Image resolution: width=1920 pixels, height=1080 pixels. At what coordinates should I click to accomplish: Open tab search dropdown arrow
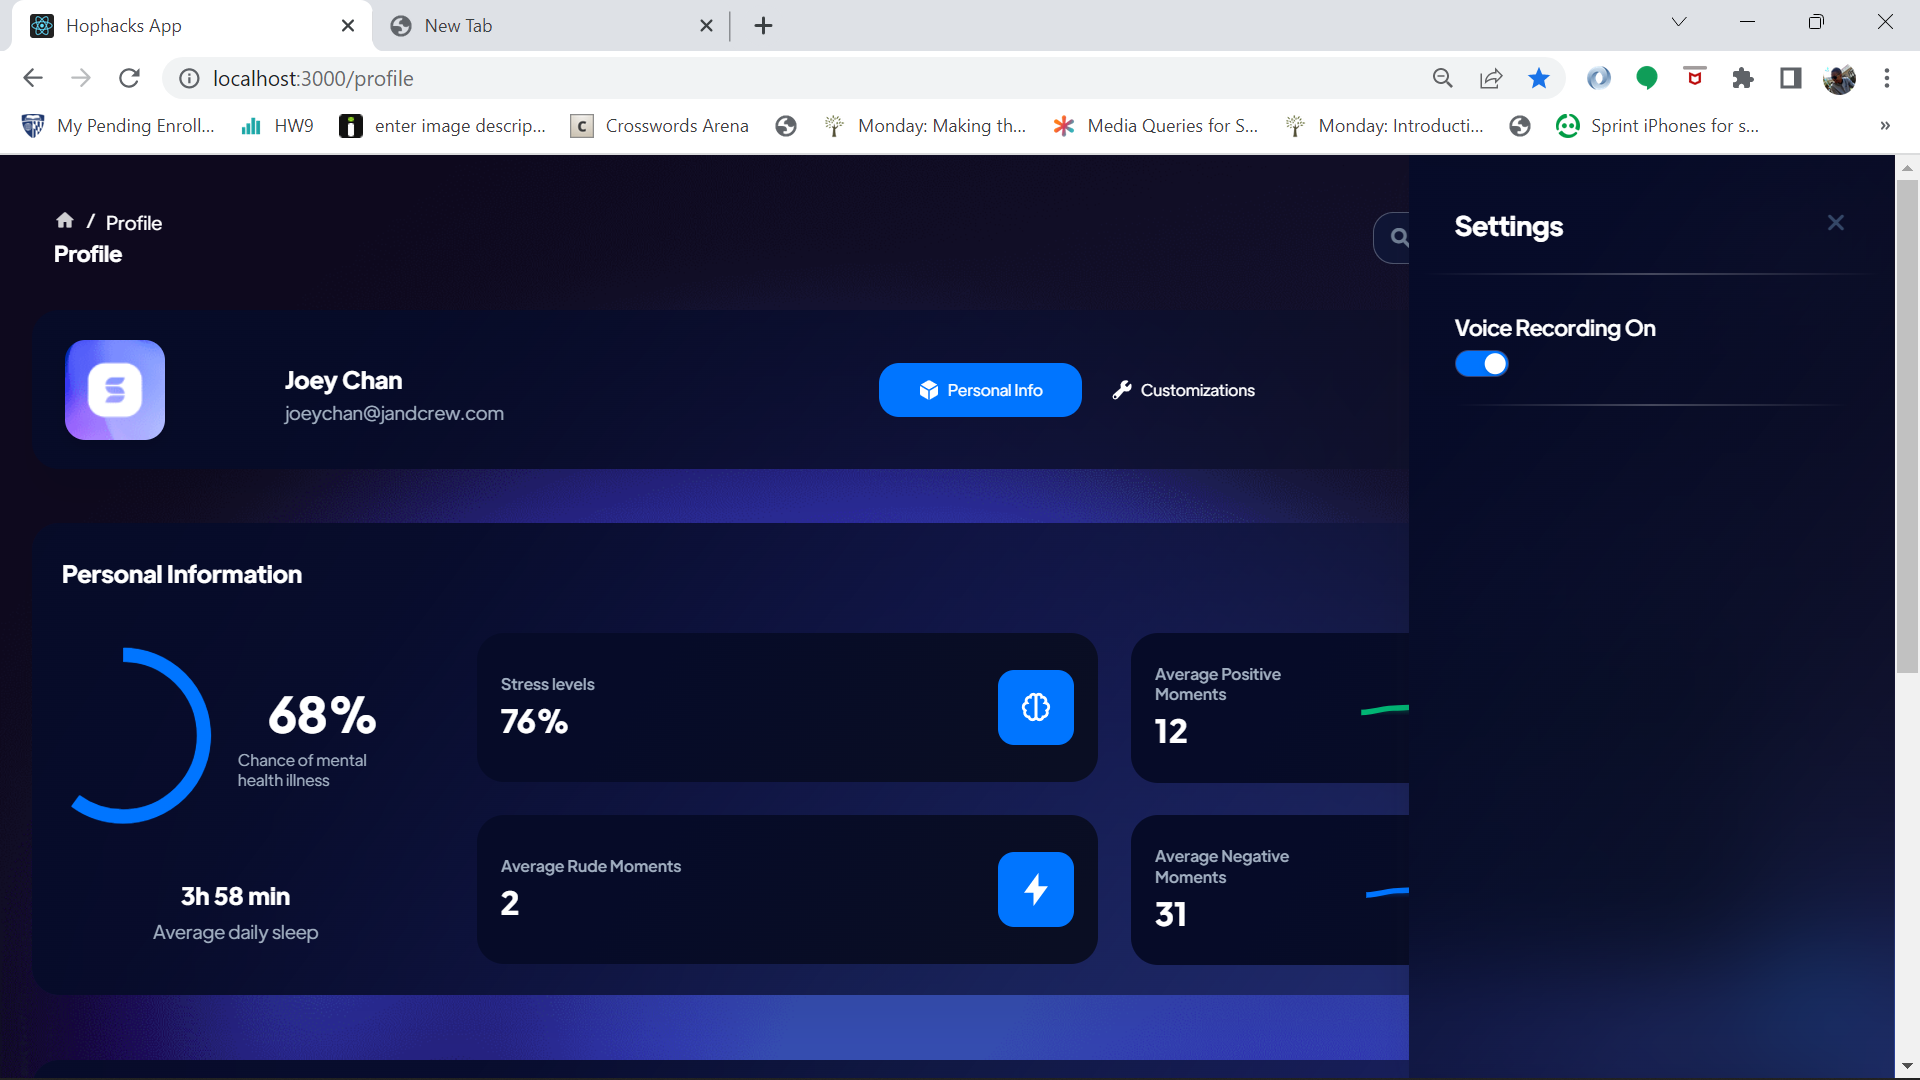(x=1679, y=22)
